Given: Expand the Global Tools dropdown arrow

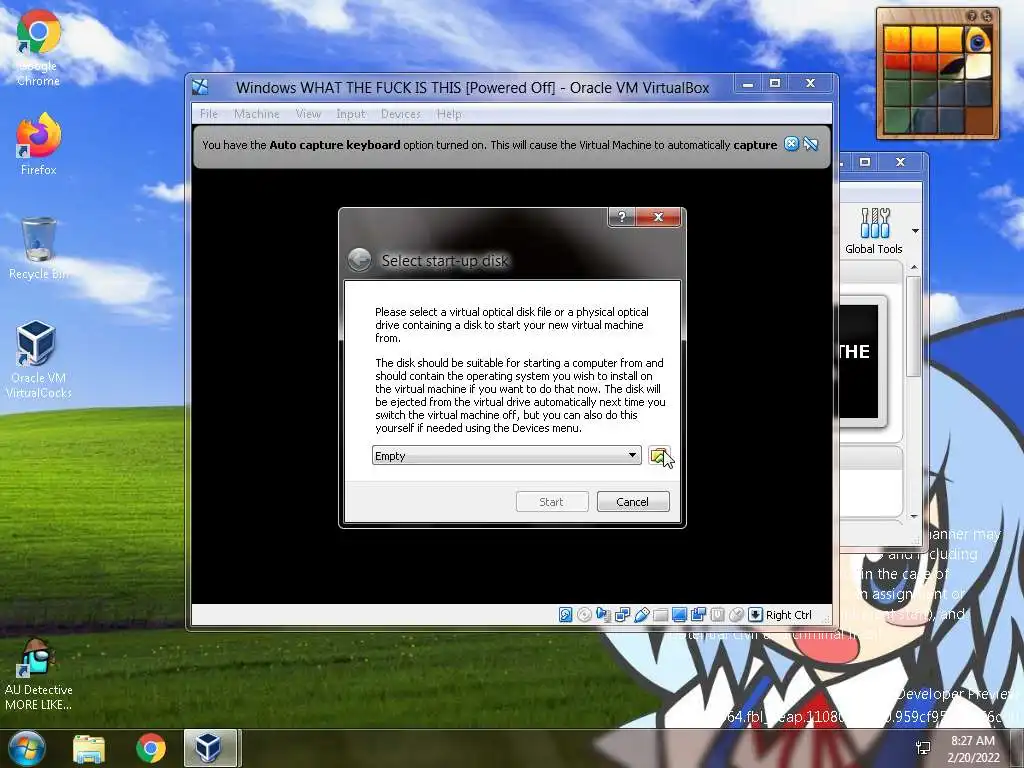Looking at the screenshot, I should tap(915, 231).
